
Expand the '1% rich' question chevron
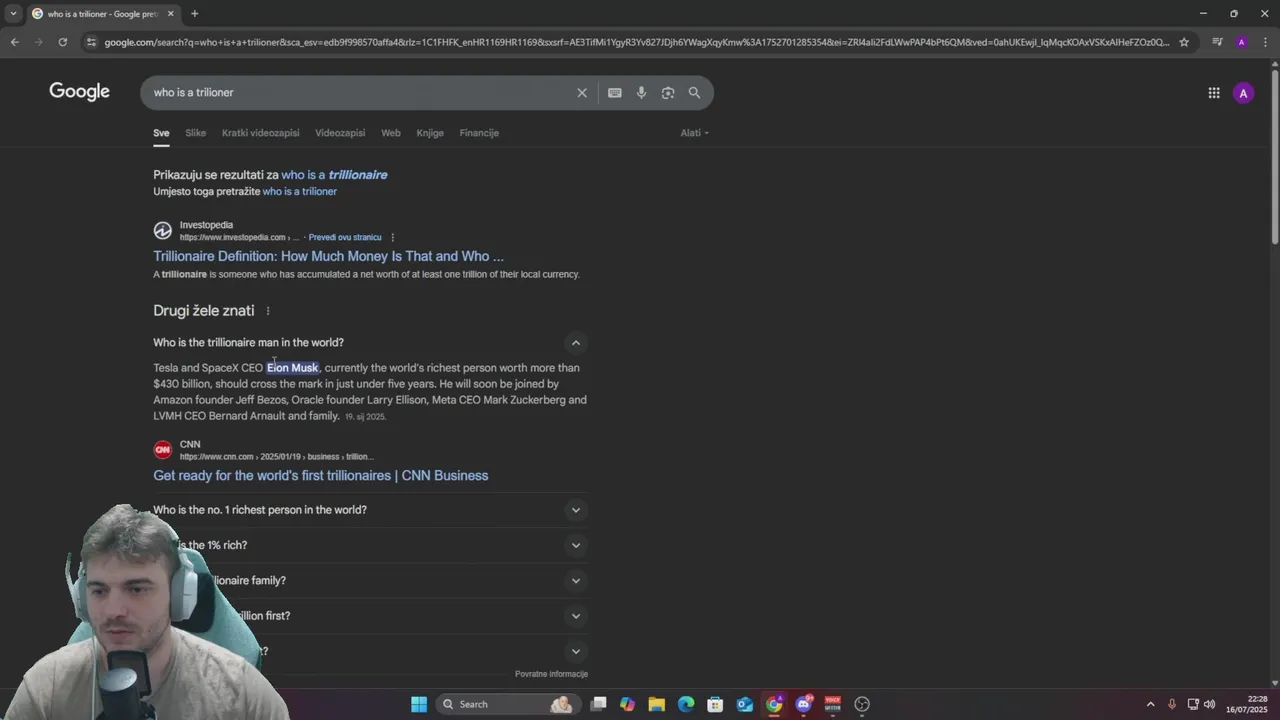pyautogui.click(x=575, y=545)
